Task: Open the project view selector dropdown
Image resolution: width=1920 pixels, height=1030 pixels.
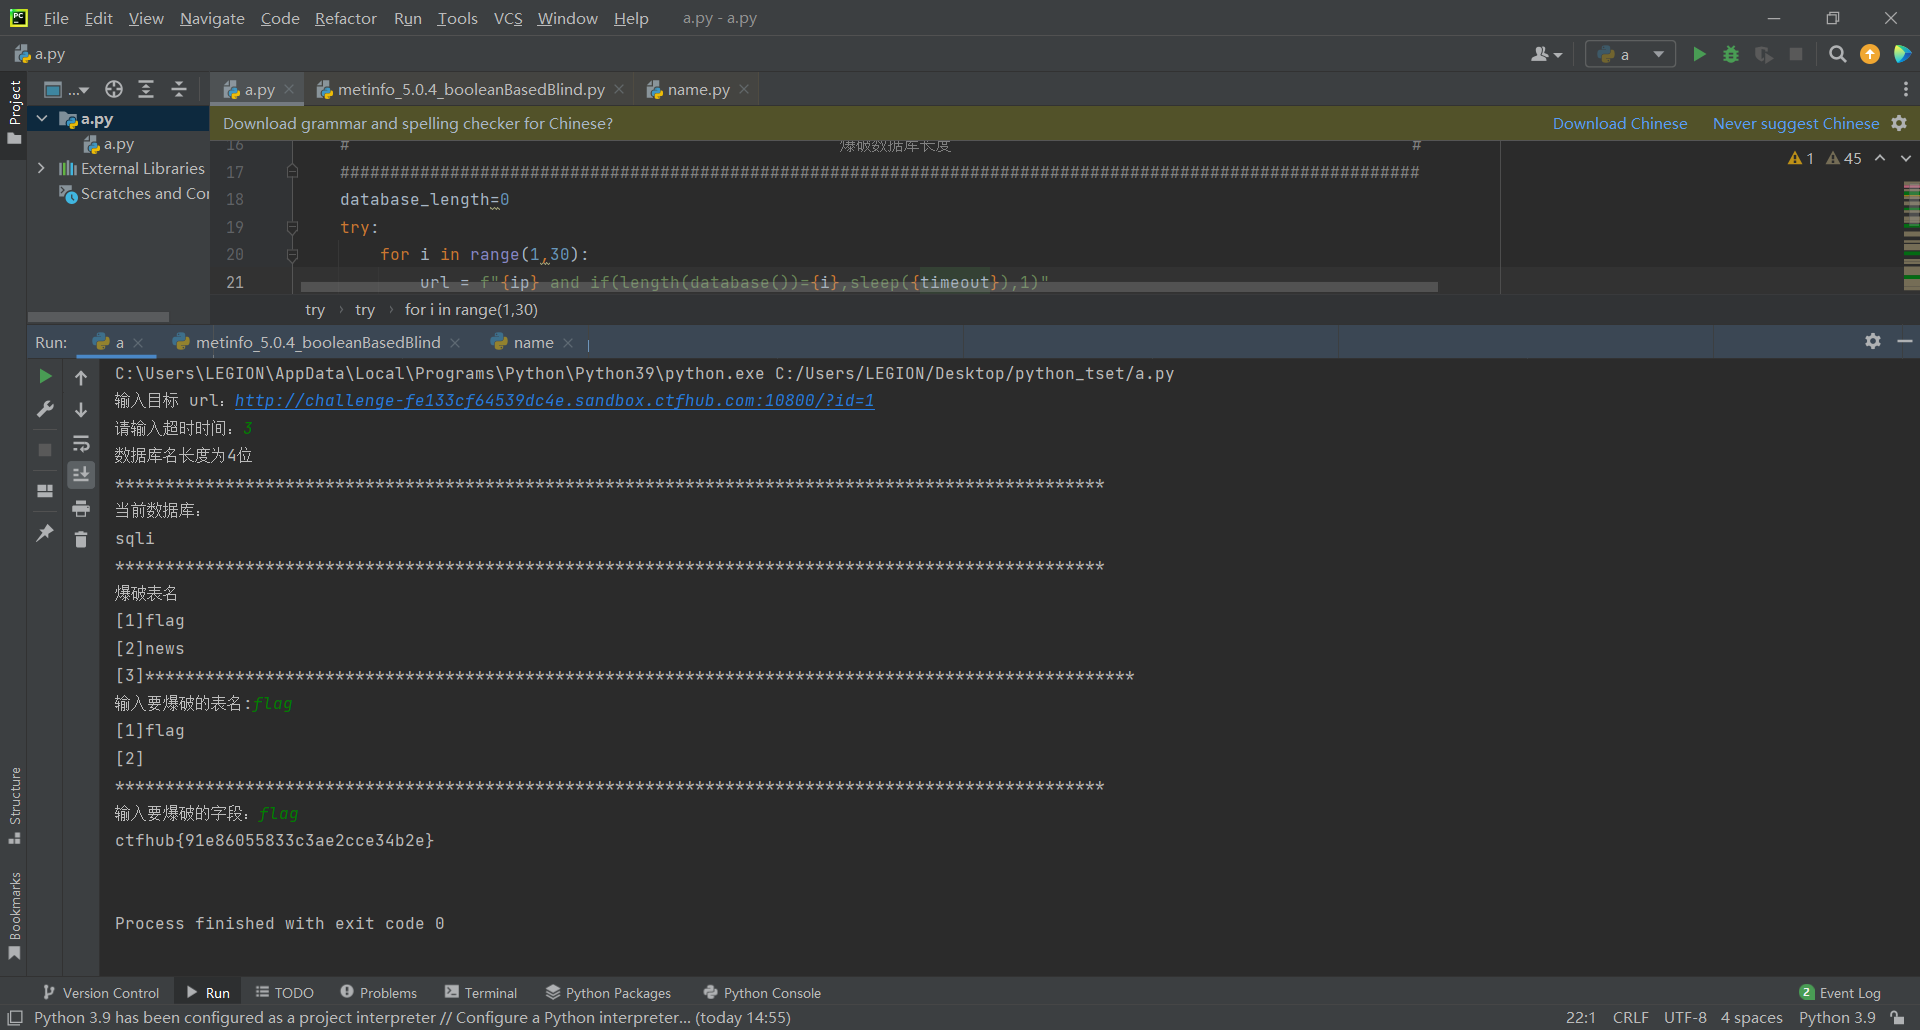Action: tap(67, 89)
